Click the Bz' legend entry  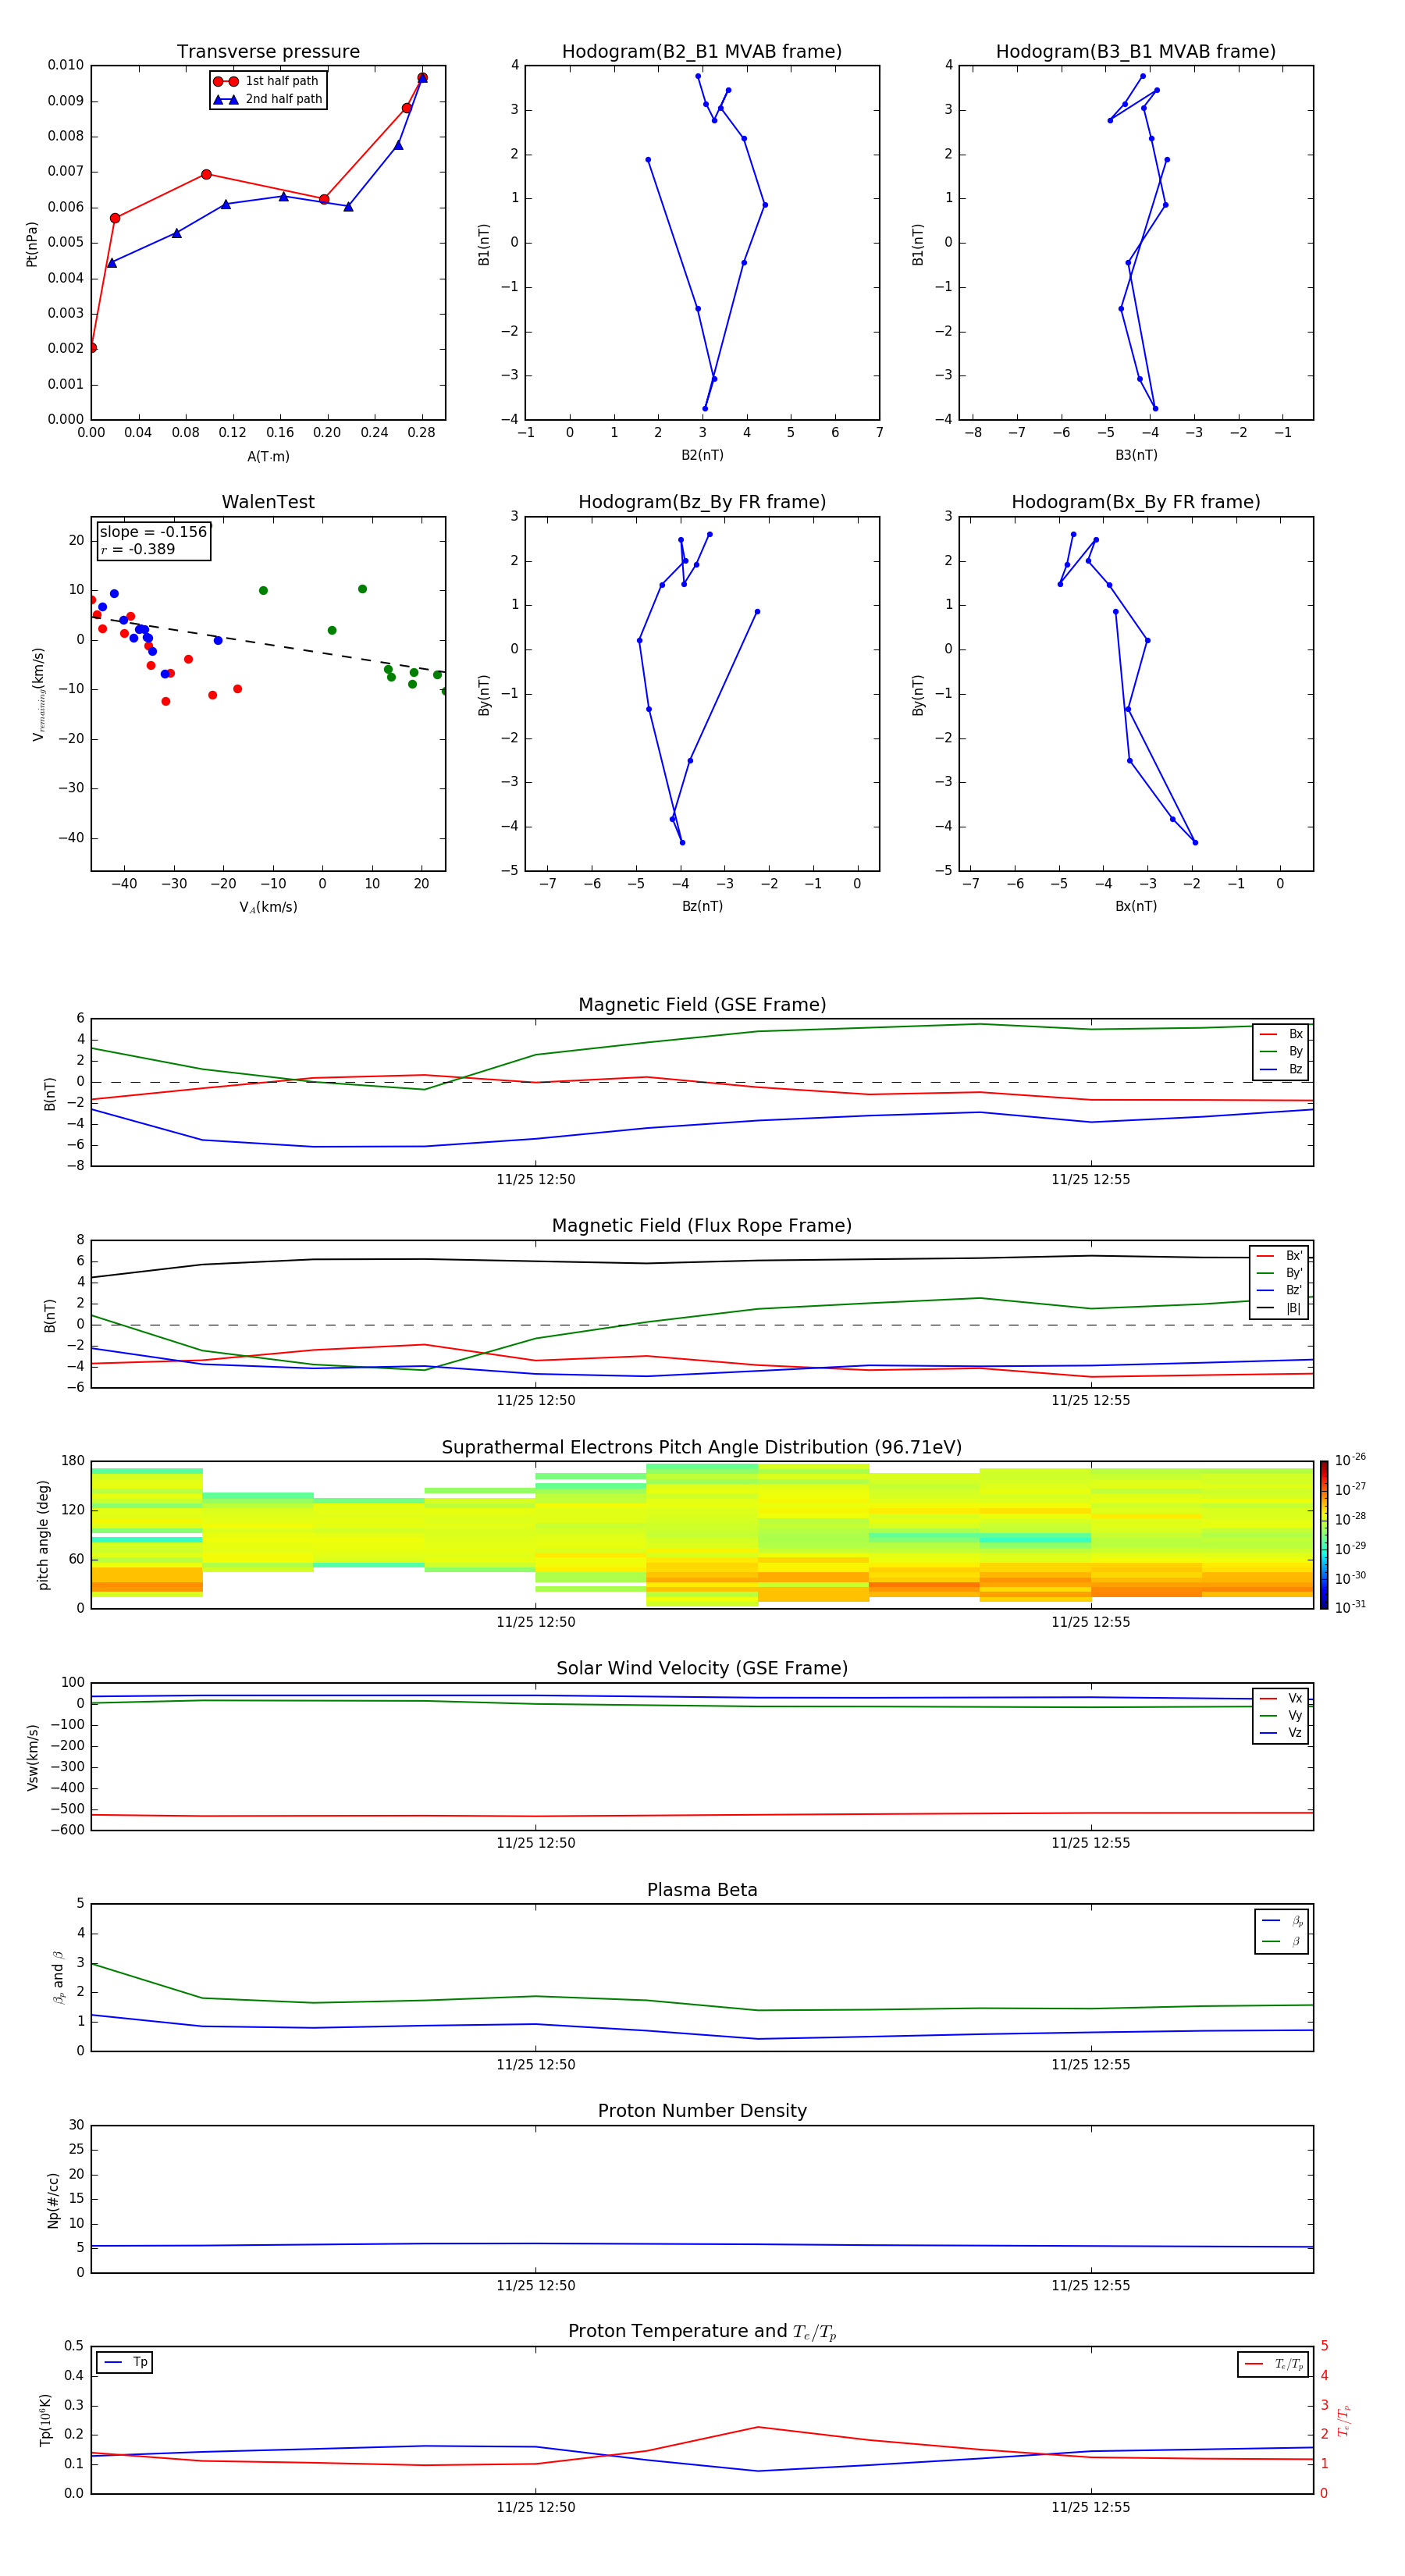pos(1280,1290)
